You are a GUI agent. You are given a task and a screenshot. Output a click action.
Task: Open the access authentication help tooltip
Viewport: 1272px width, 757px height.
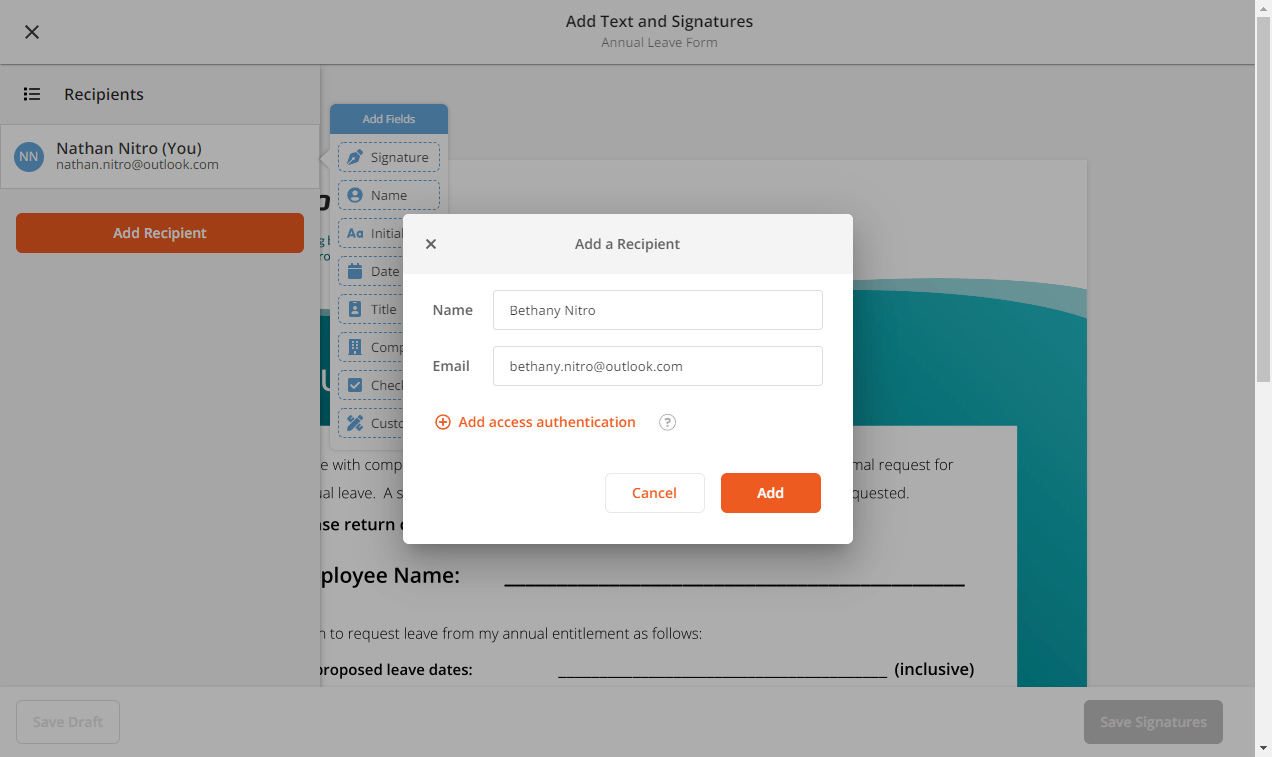[x=666, y=422]
